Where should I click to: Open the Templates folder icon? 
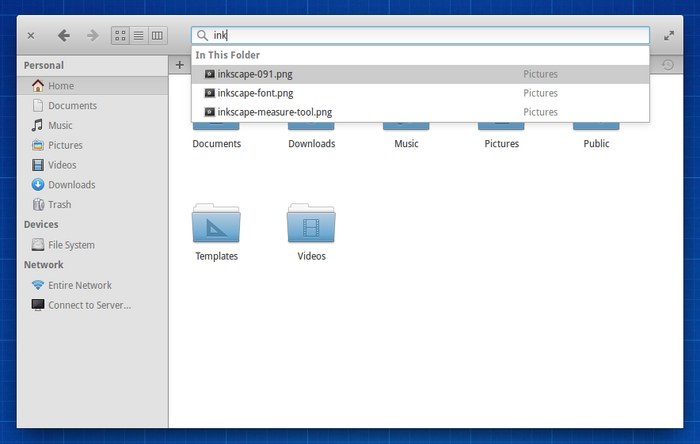click(x=216, y=225)
